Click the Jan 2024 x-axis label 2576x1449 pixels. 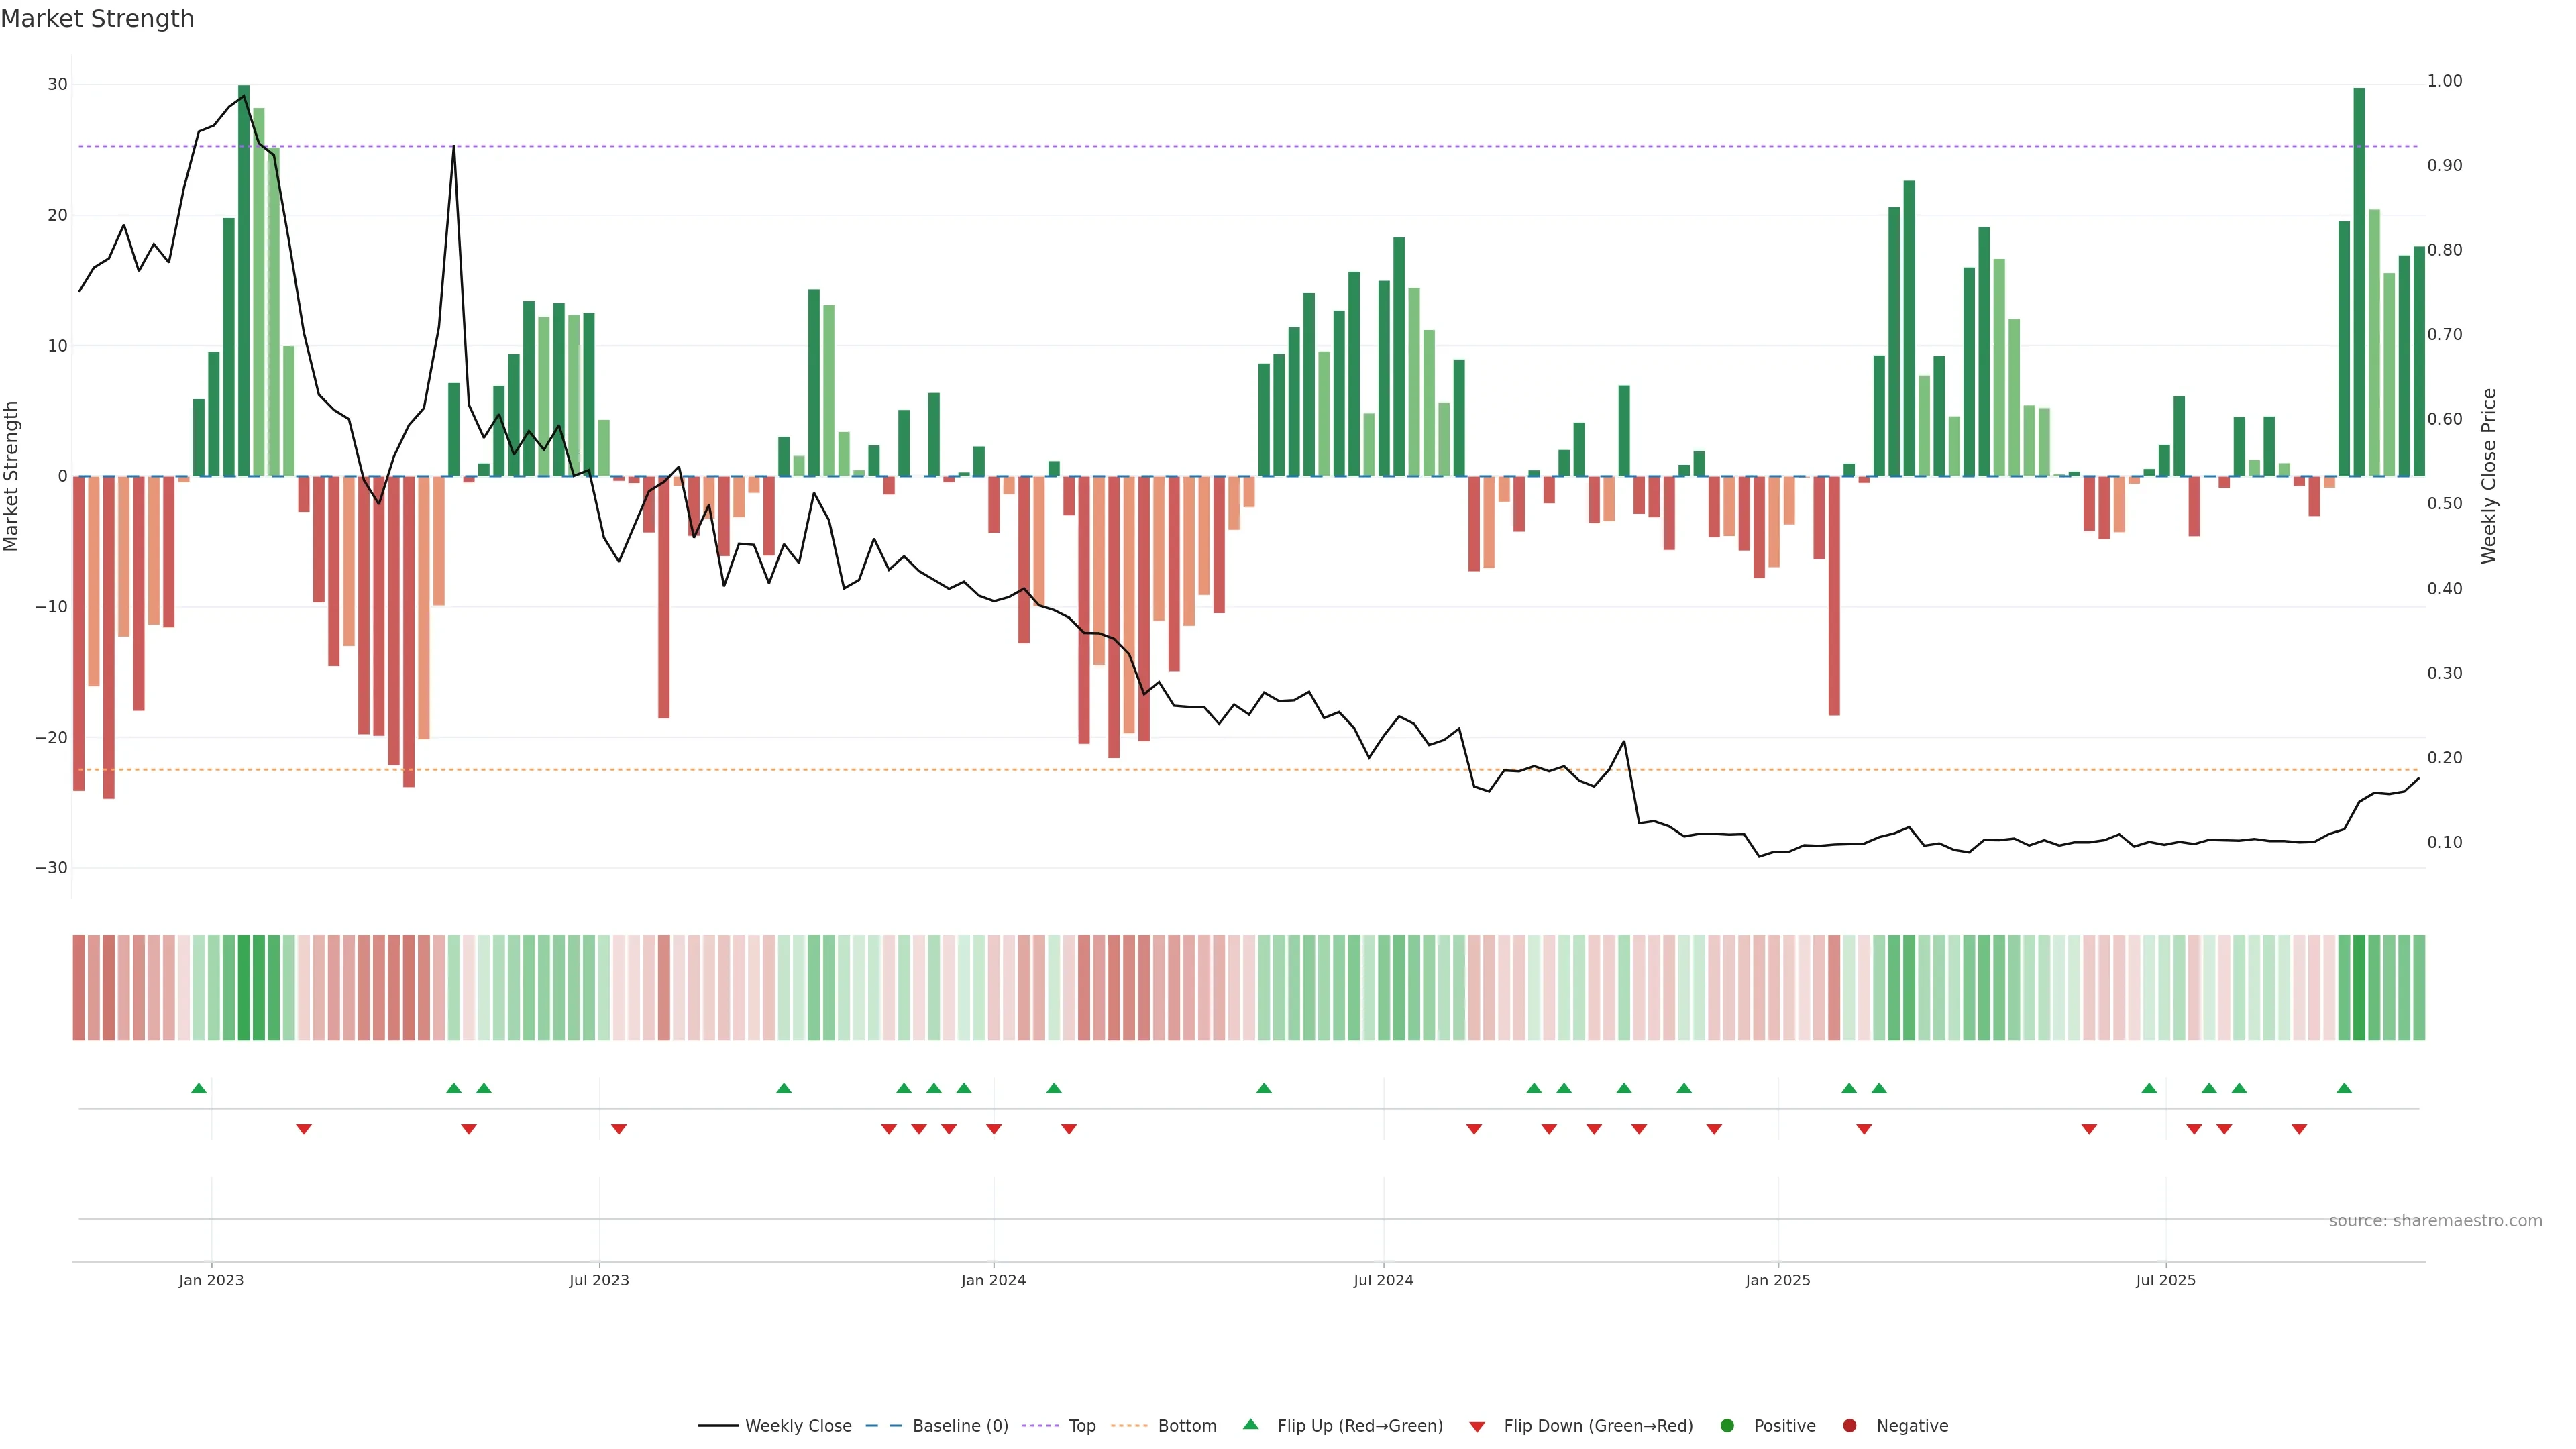coord(993,1280)
